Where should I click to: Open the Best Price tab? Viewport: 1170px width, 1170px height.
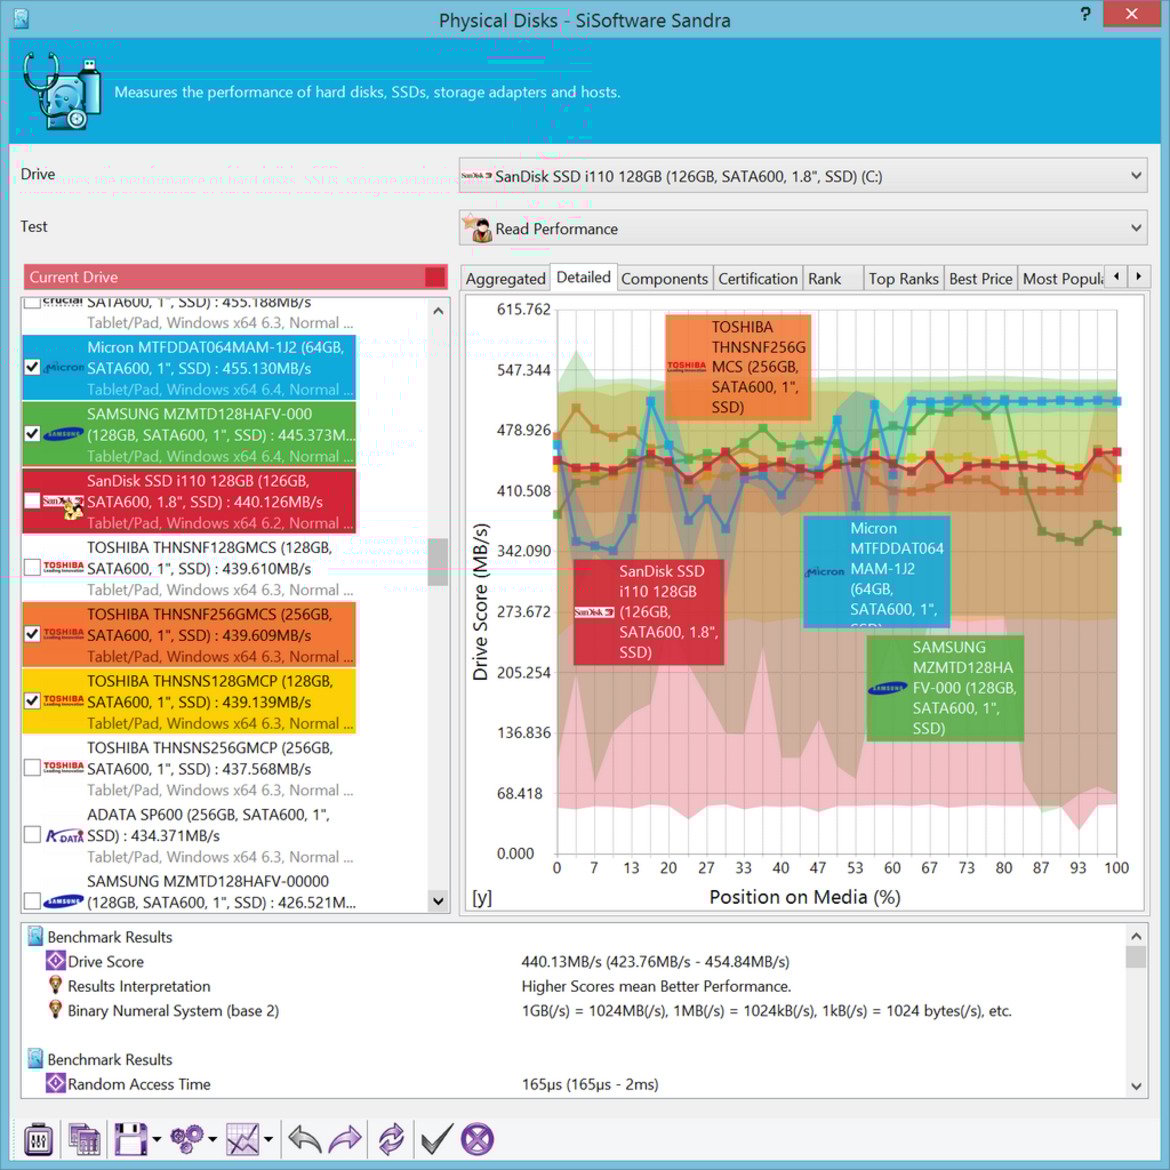pos(980,278)
